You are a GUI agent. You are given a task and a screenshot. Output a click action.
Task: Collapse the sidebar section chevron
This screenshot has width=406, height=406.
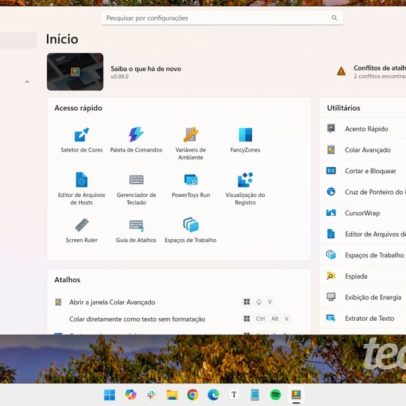pyautogui.click(x=27, y=82)
